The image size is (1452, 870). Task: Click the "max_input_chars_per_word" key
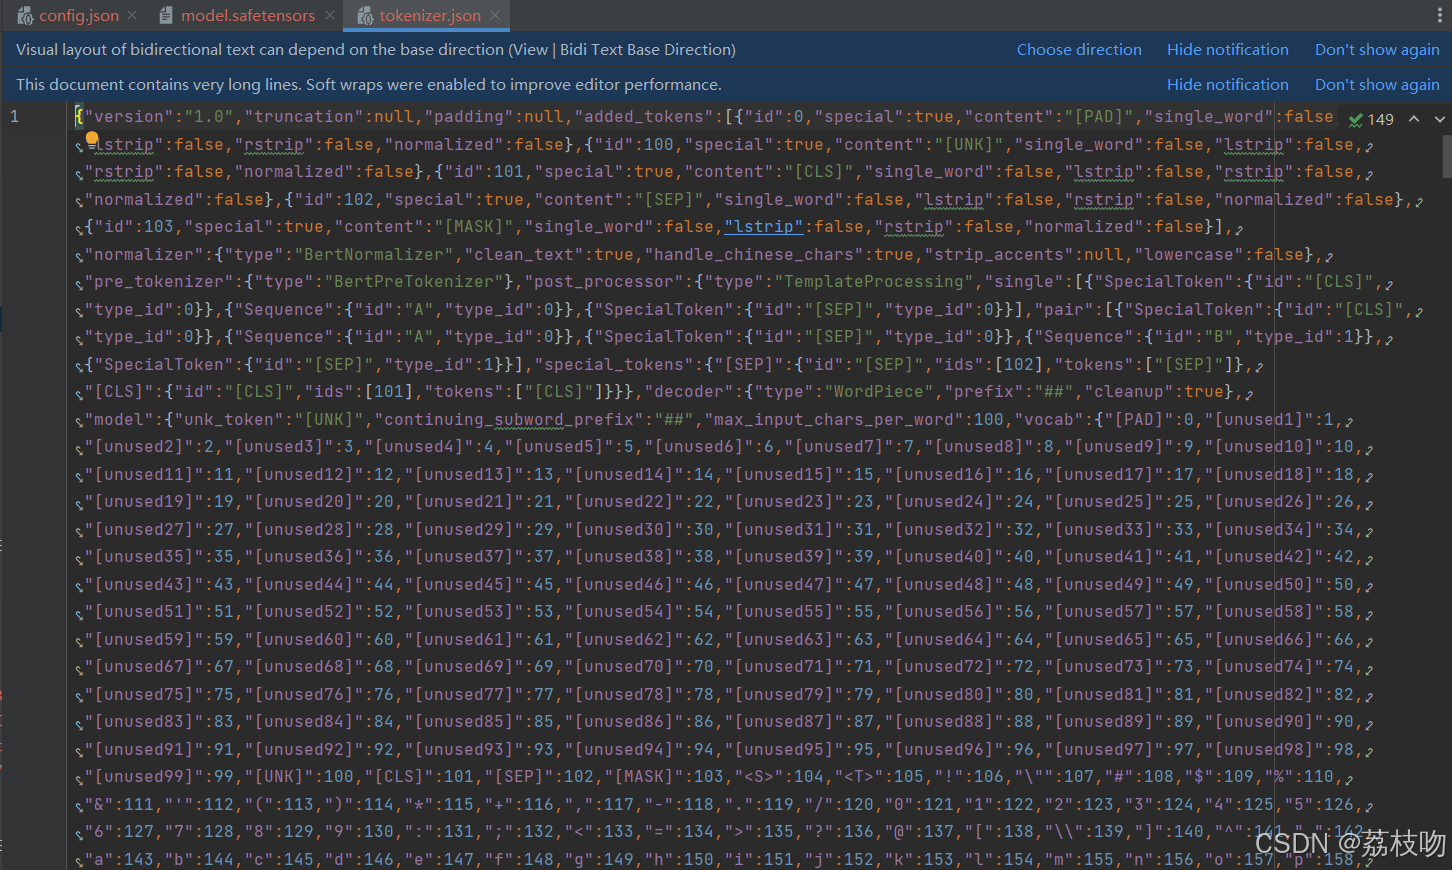click(x=834, y=420)
